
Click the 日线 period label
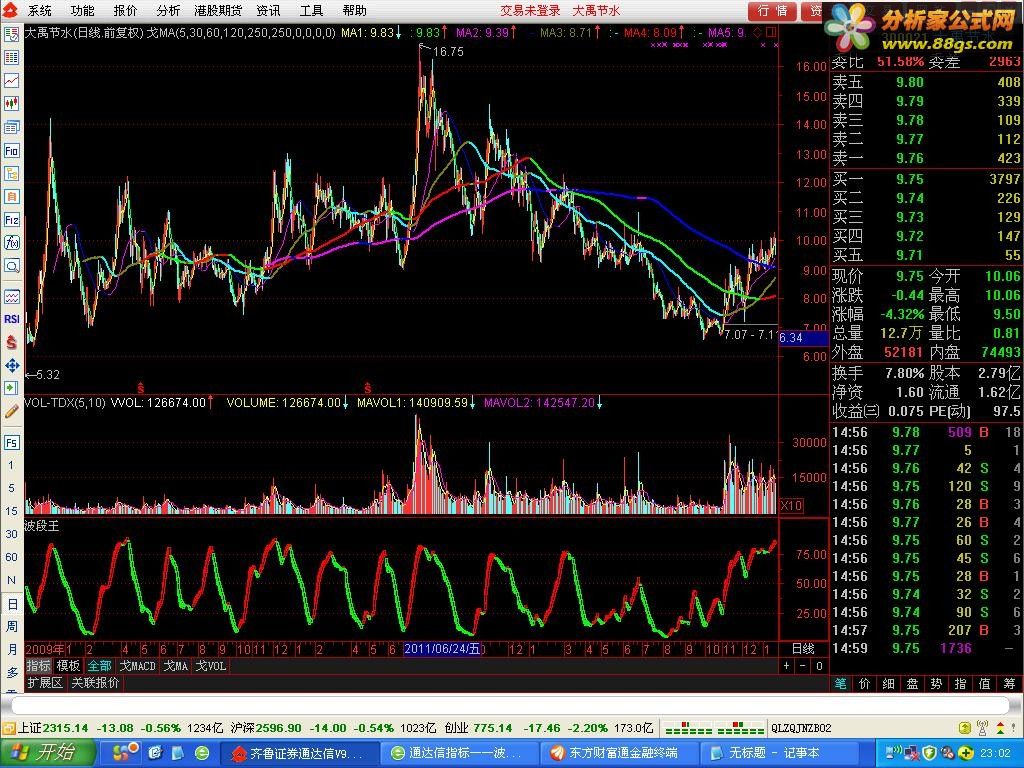tap(803, 648)
